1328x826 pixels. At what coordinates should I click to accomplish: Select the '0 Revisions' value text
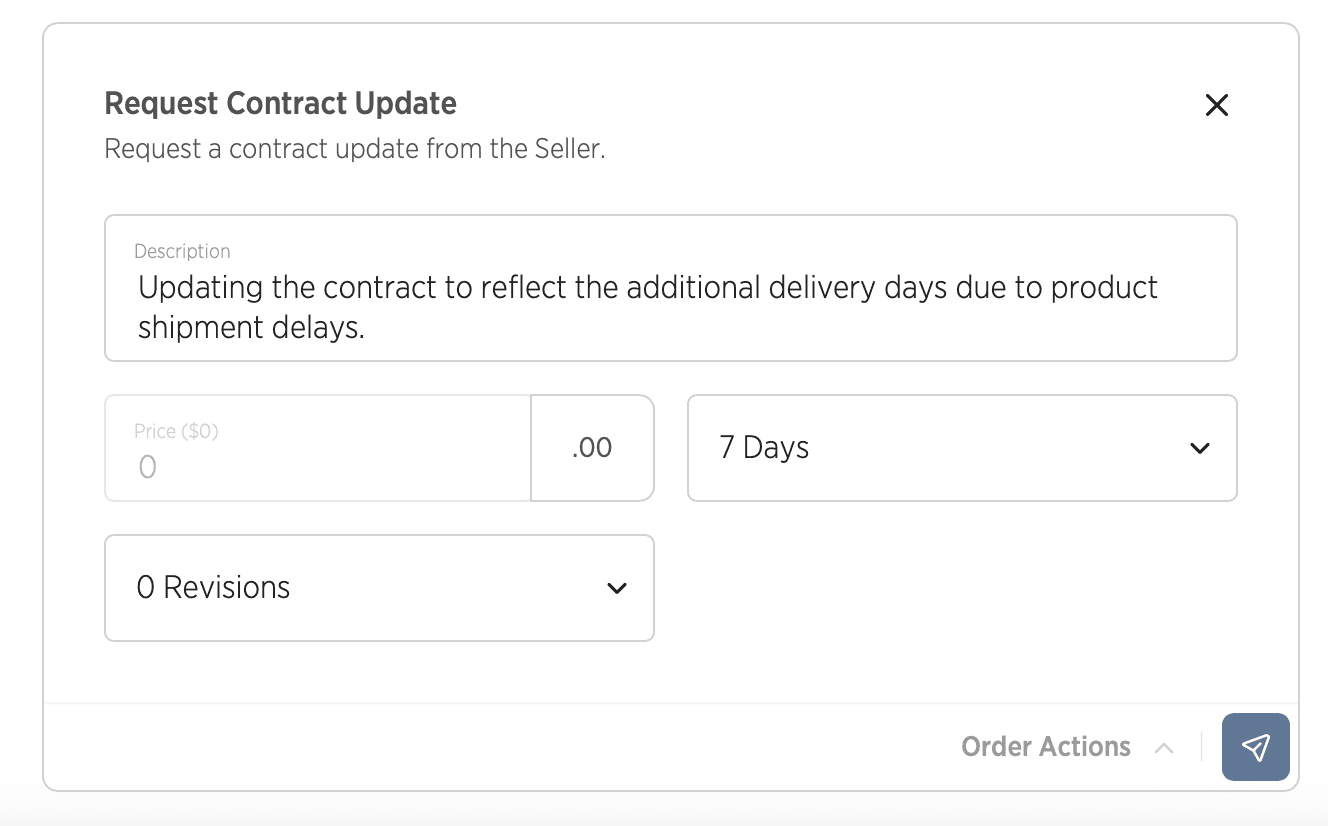[x=213, y=588]
